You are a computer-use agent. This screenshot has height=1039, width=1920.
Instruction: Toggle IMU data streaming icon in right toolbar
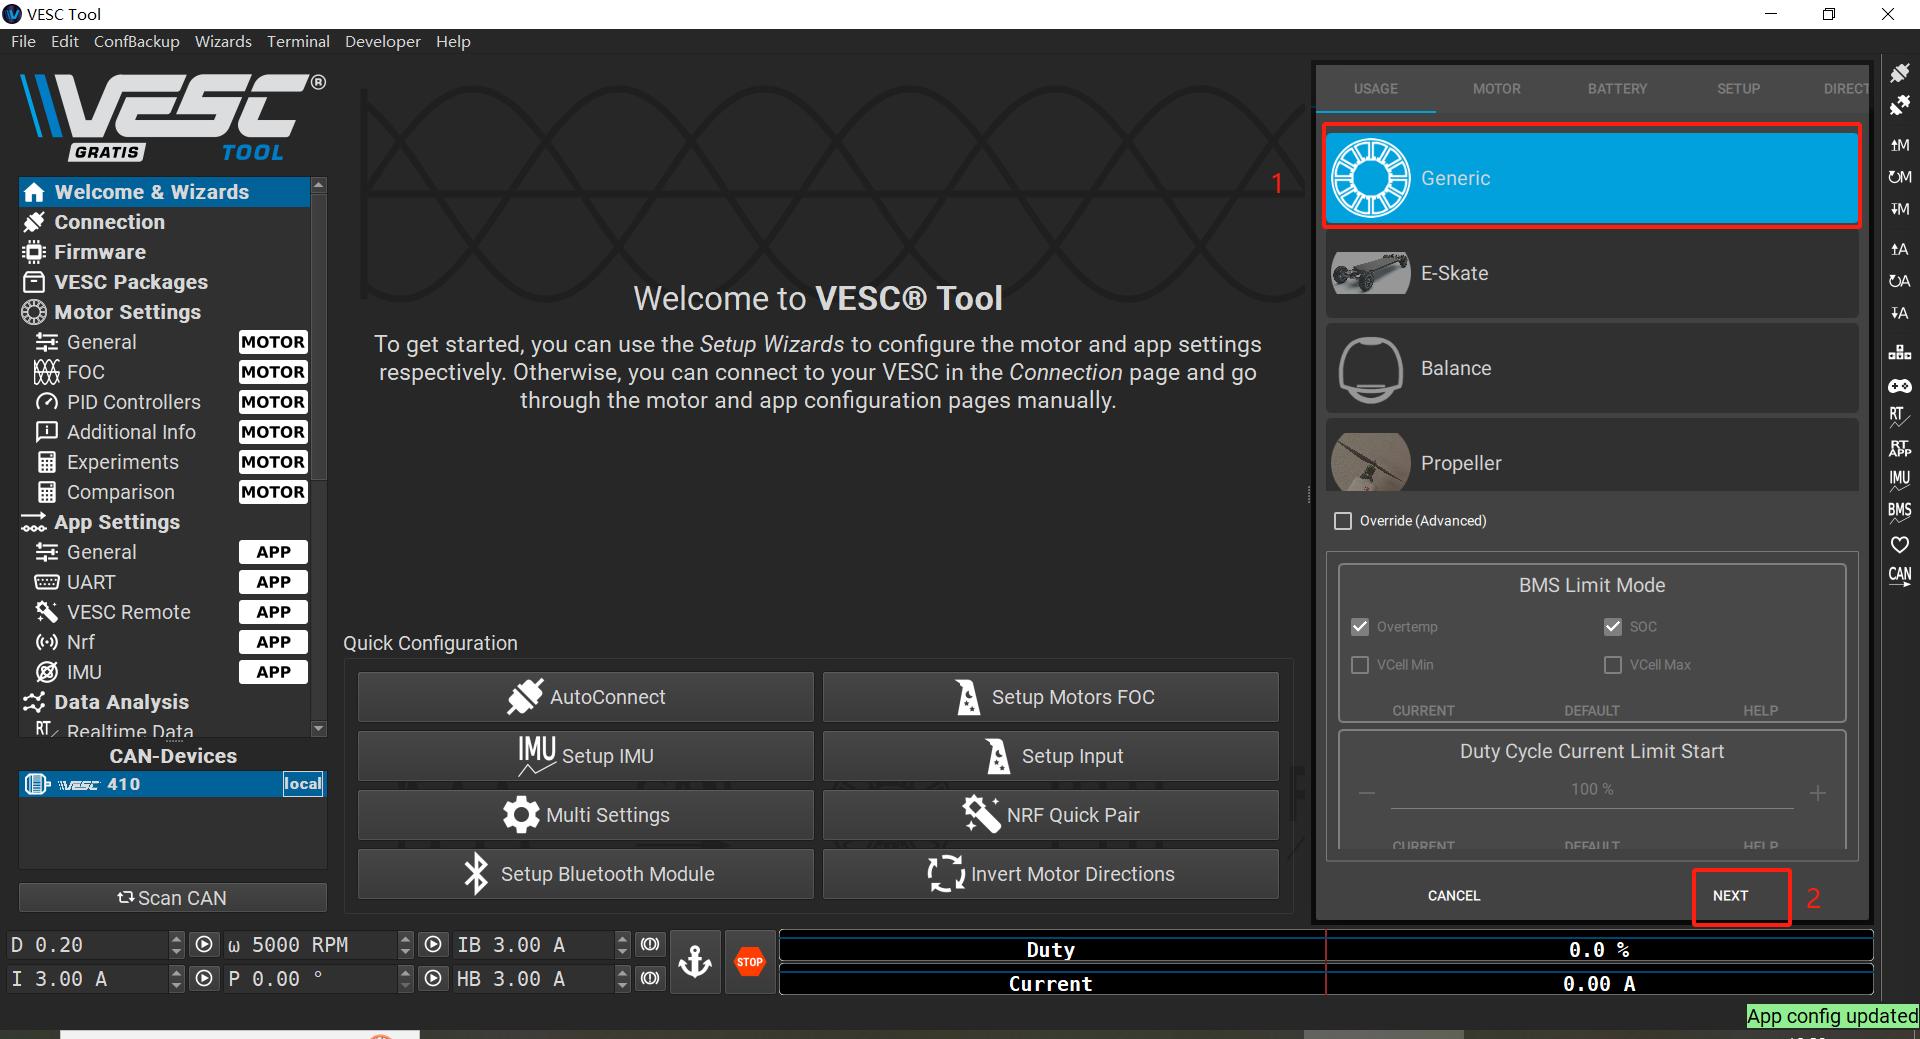point(1899,480)
